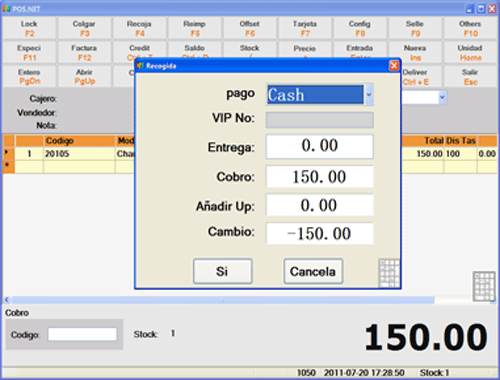Screen dimensions: 500x380
Task: Click the Dis column value 100
Action: click(461, 154)
